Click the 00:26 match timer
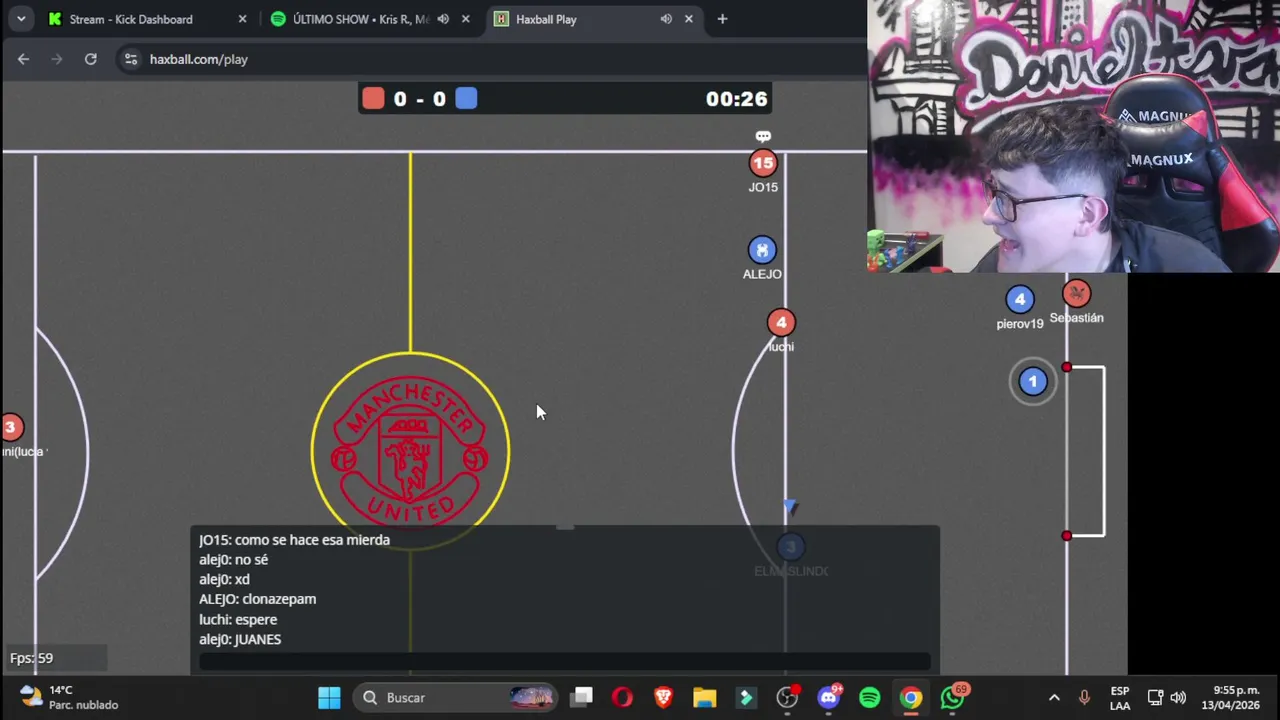 pos(736,98)
